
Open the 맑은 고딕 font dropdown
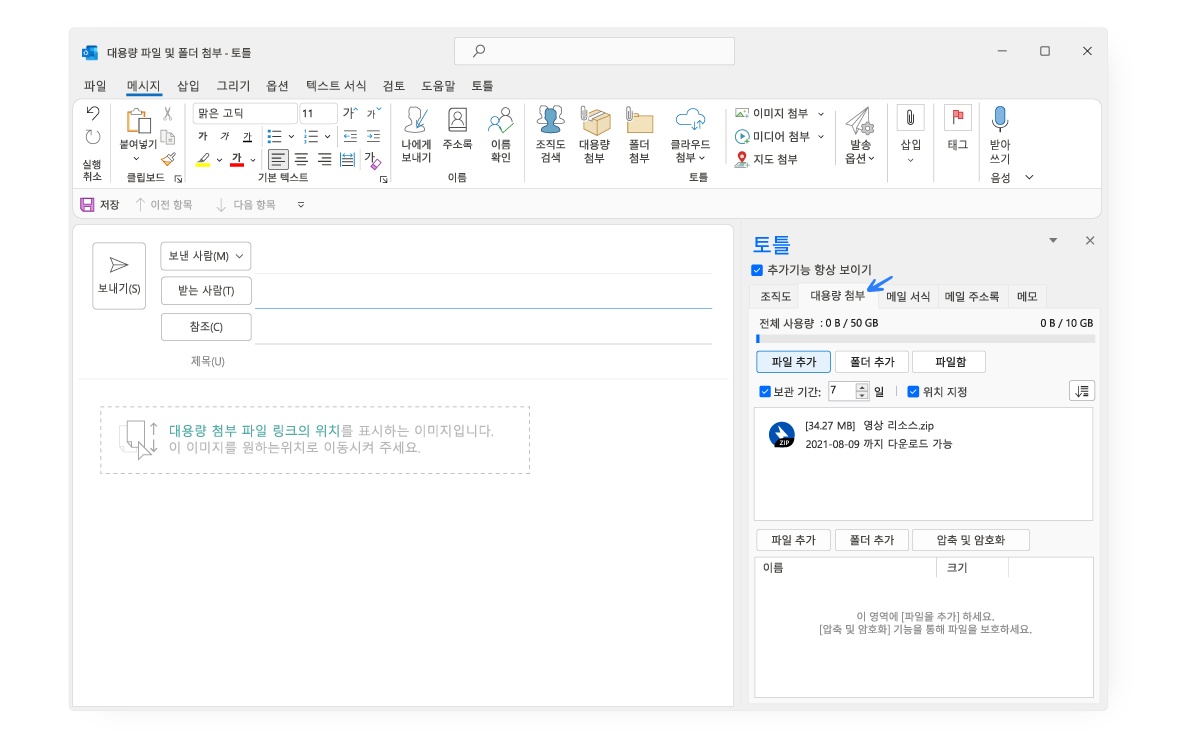pos(245,114)
